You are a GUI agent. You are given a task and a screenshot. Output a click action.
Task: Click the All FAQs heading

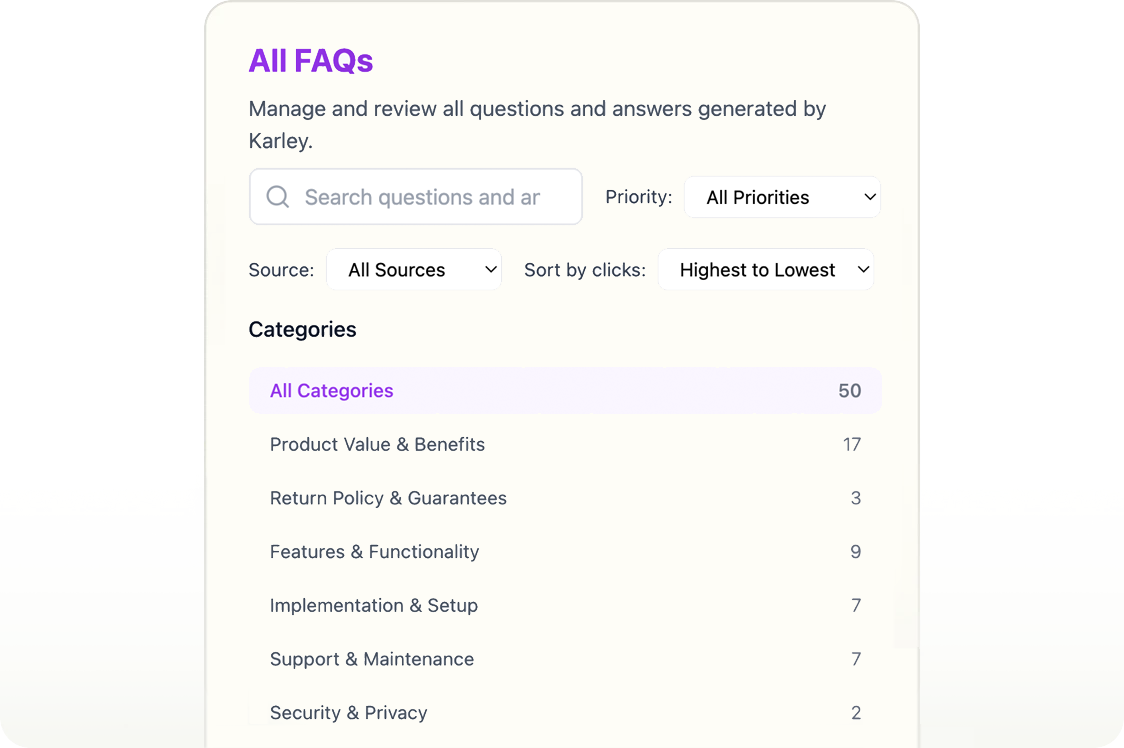pos(310,61)
